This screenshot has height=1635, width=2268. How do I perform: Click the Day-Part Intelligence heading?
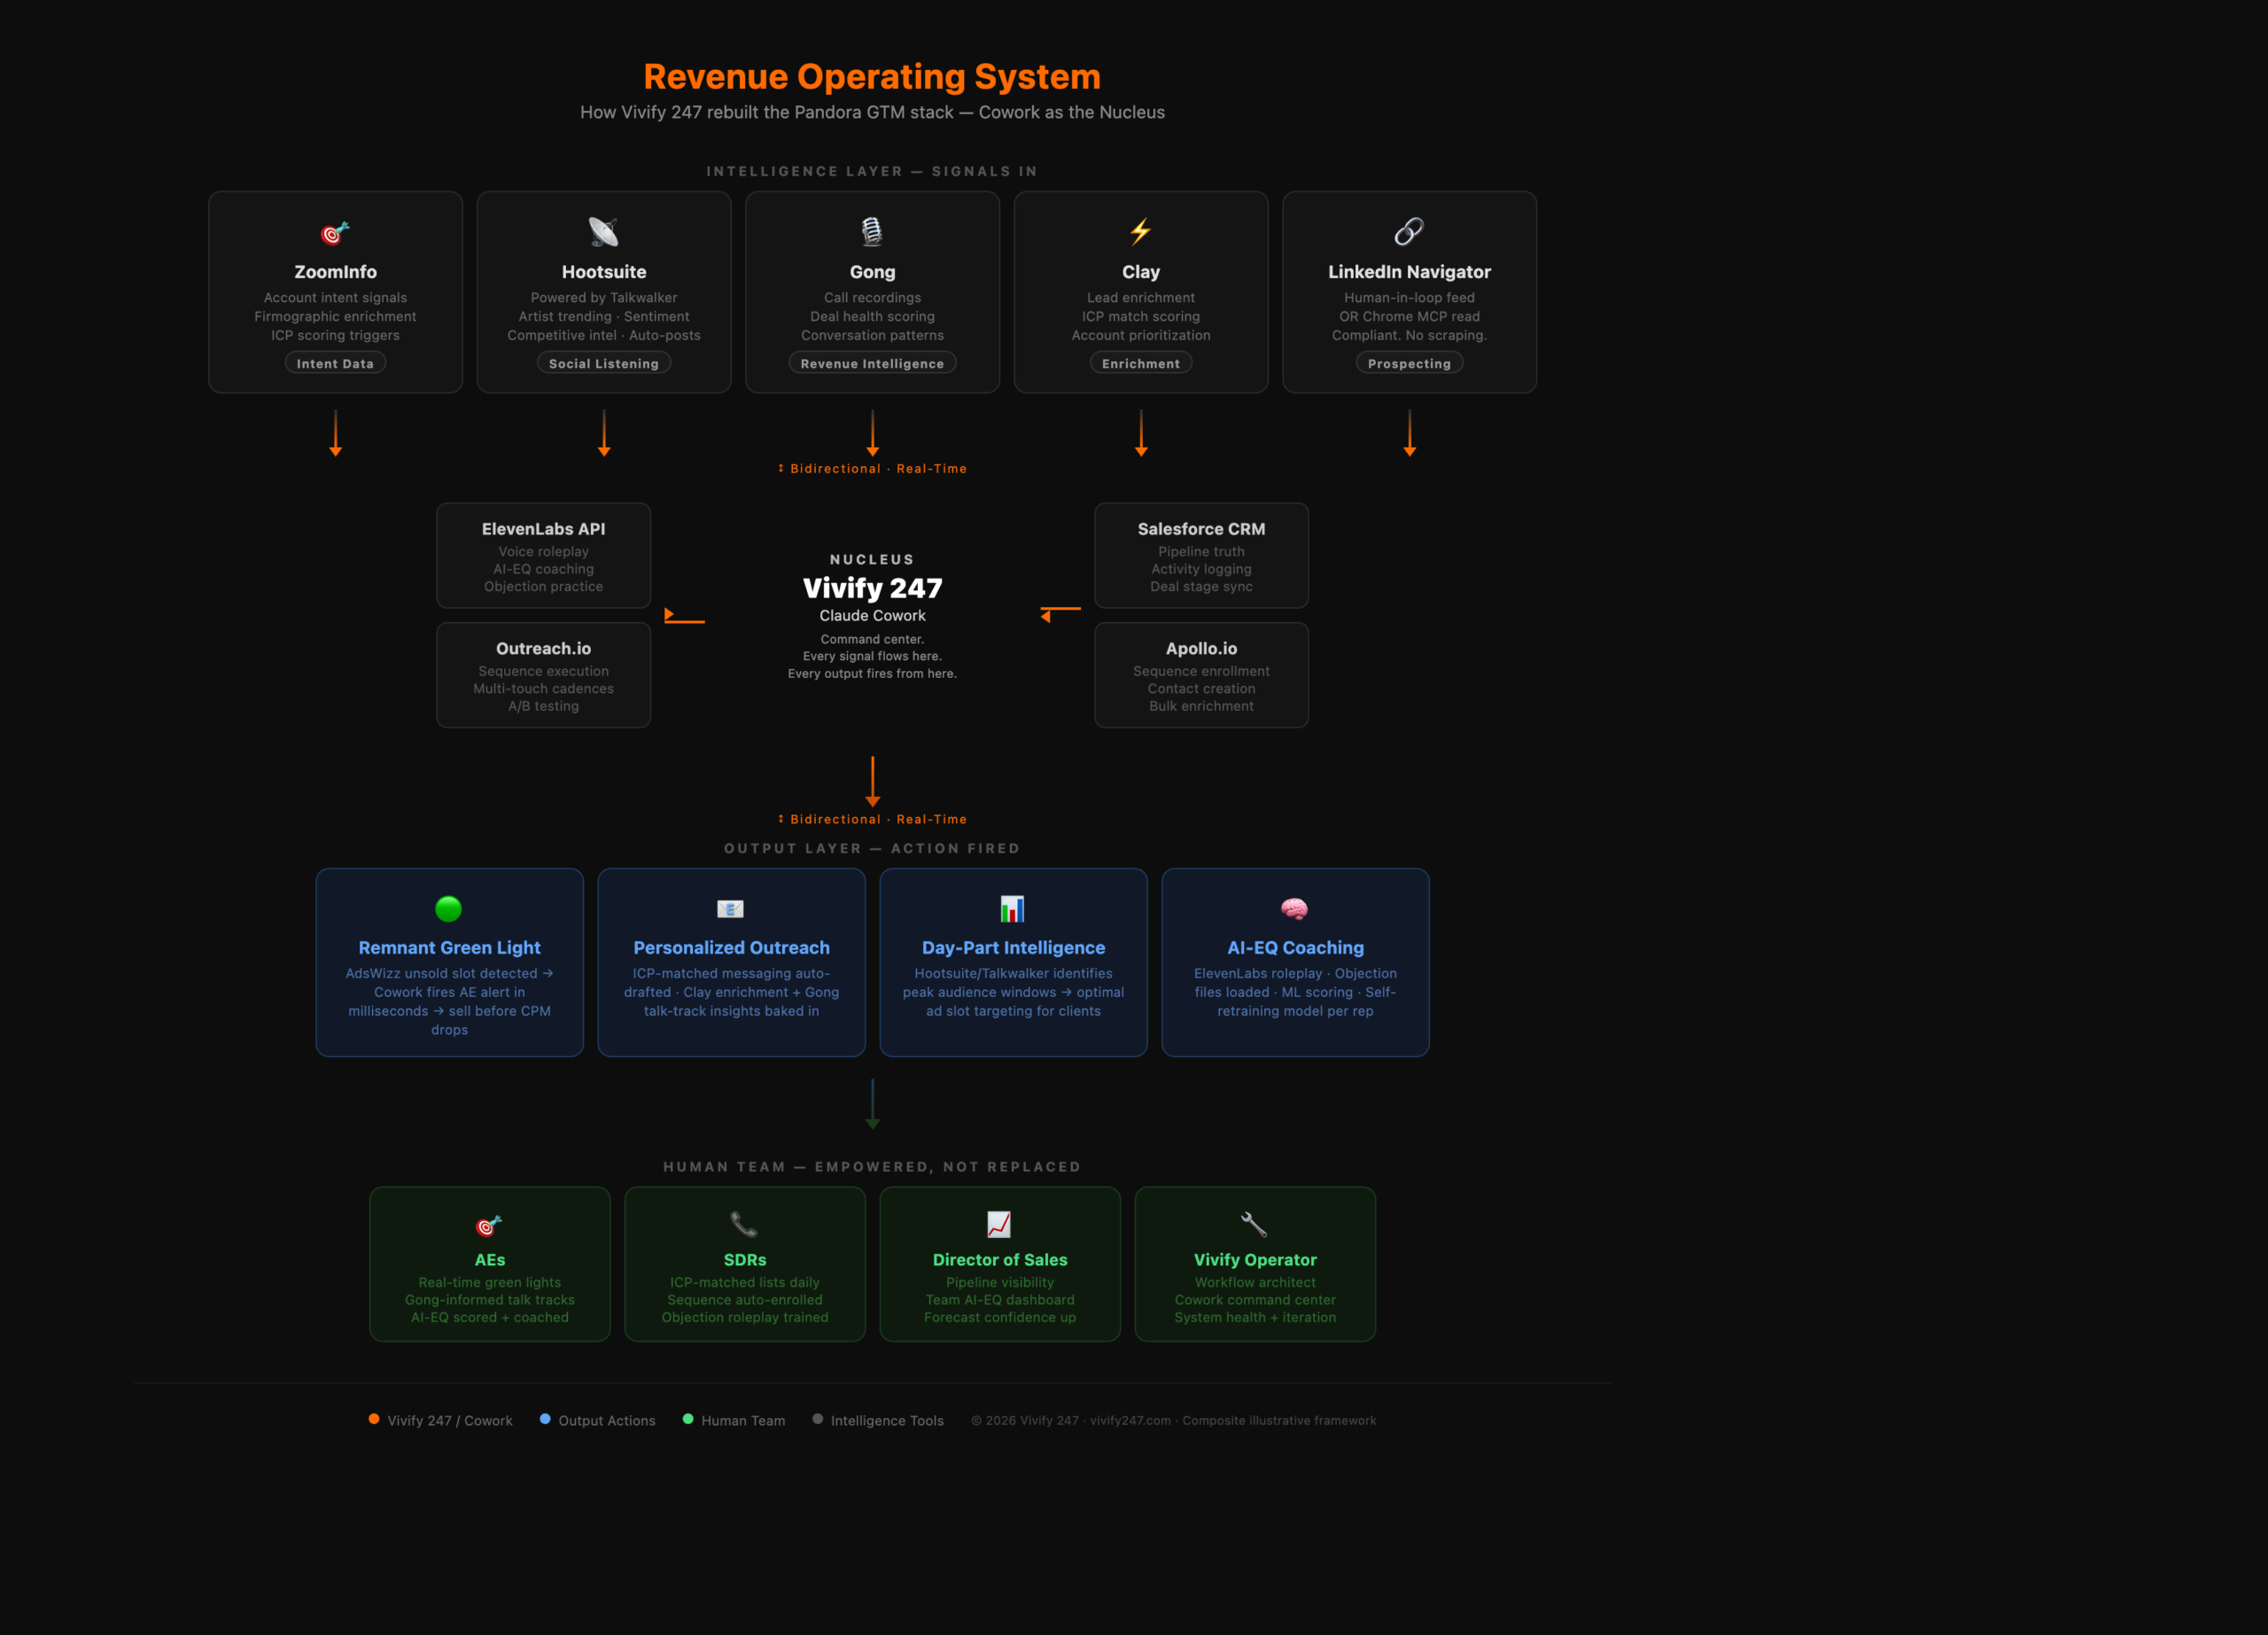click(1013, 948)
